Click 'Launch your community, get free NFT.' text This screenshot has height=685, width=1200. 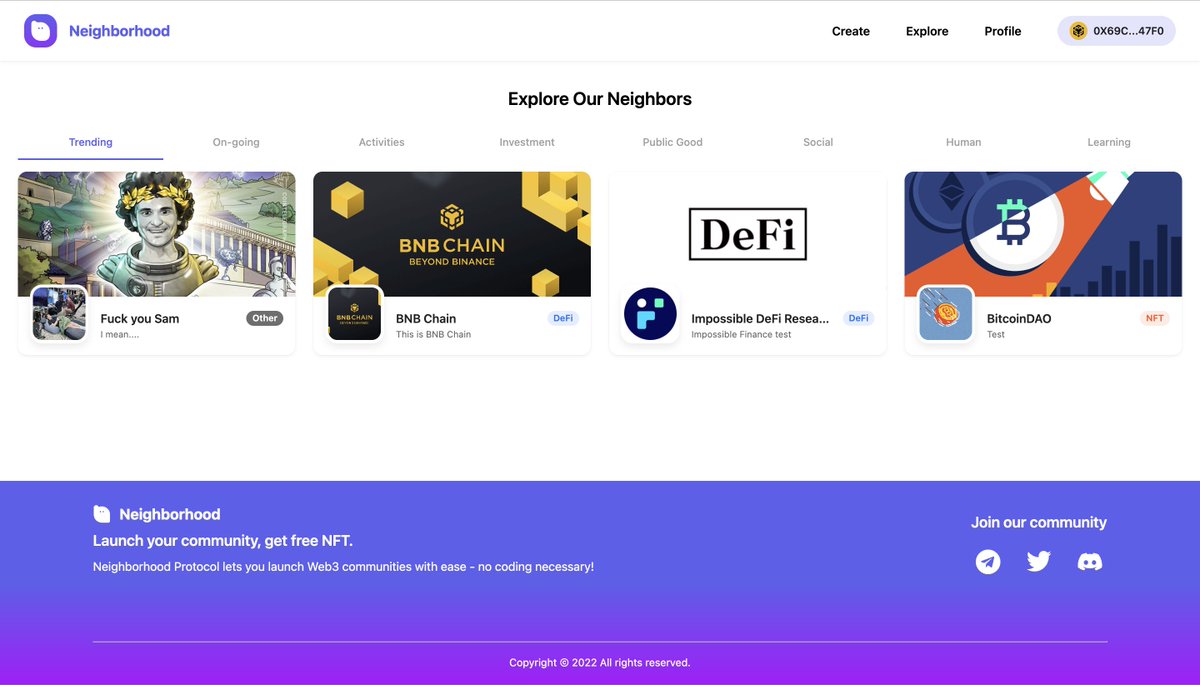coord(223,541)
